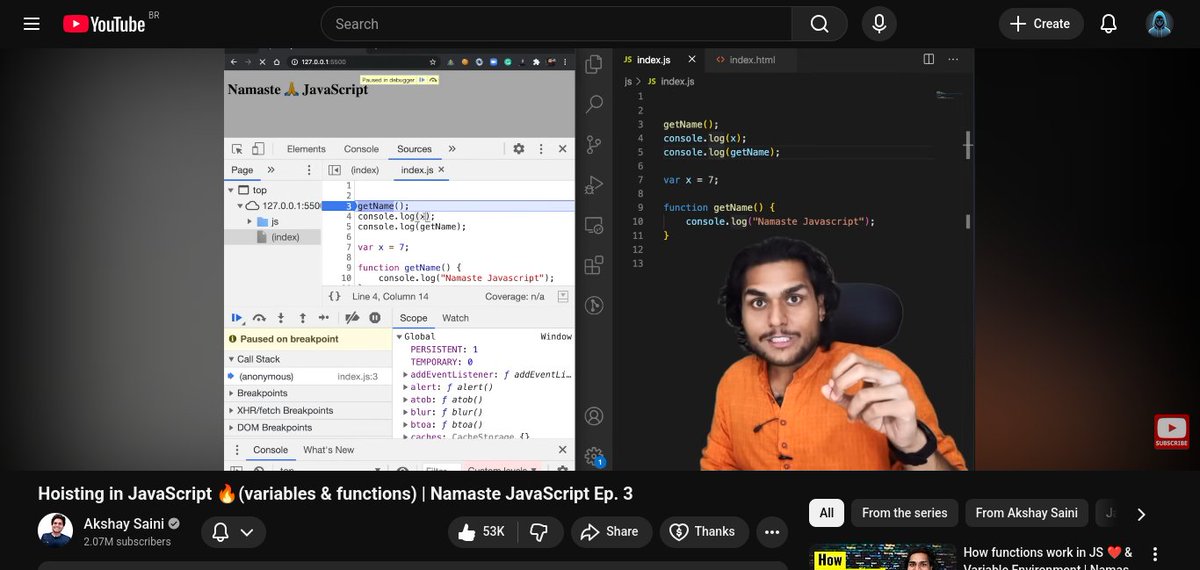Screen dimensions: 1200x570
Task: Select the From the series chip
Action: coord(904,513)
